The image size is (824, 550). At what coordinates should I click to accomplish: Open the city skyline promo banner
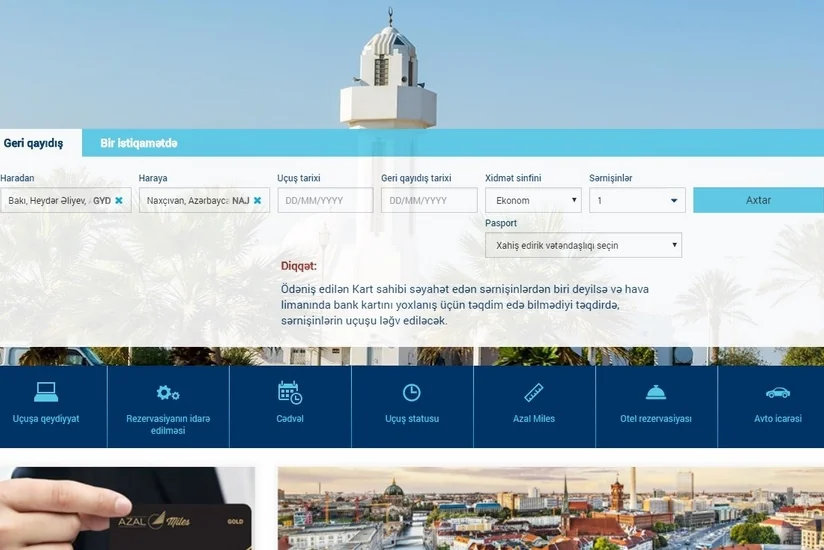[551, 509]
